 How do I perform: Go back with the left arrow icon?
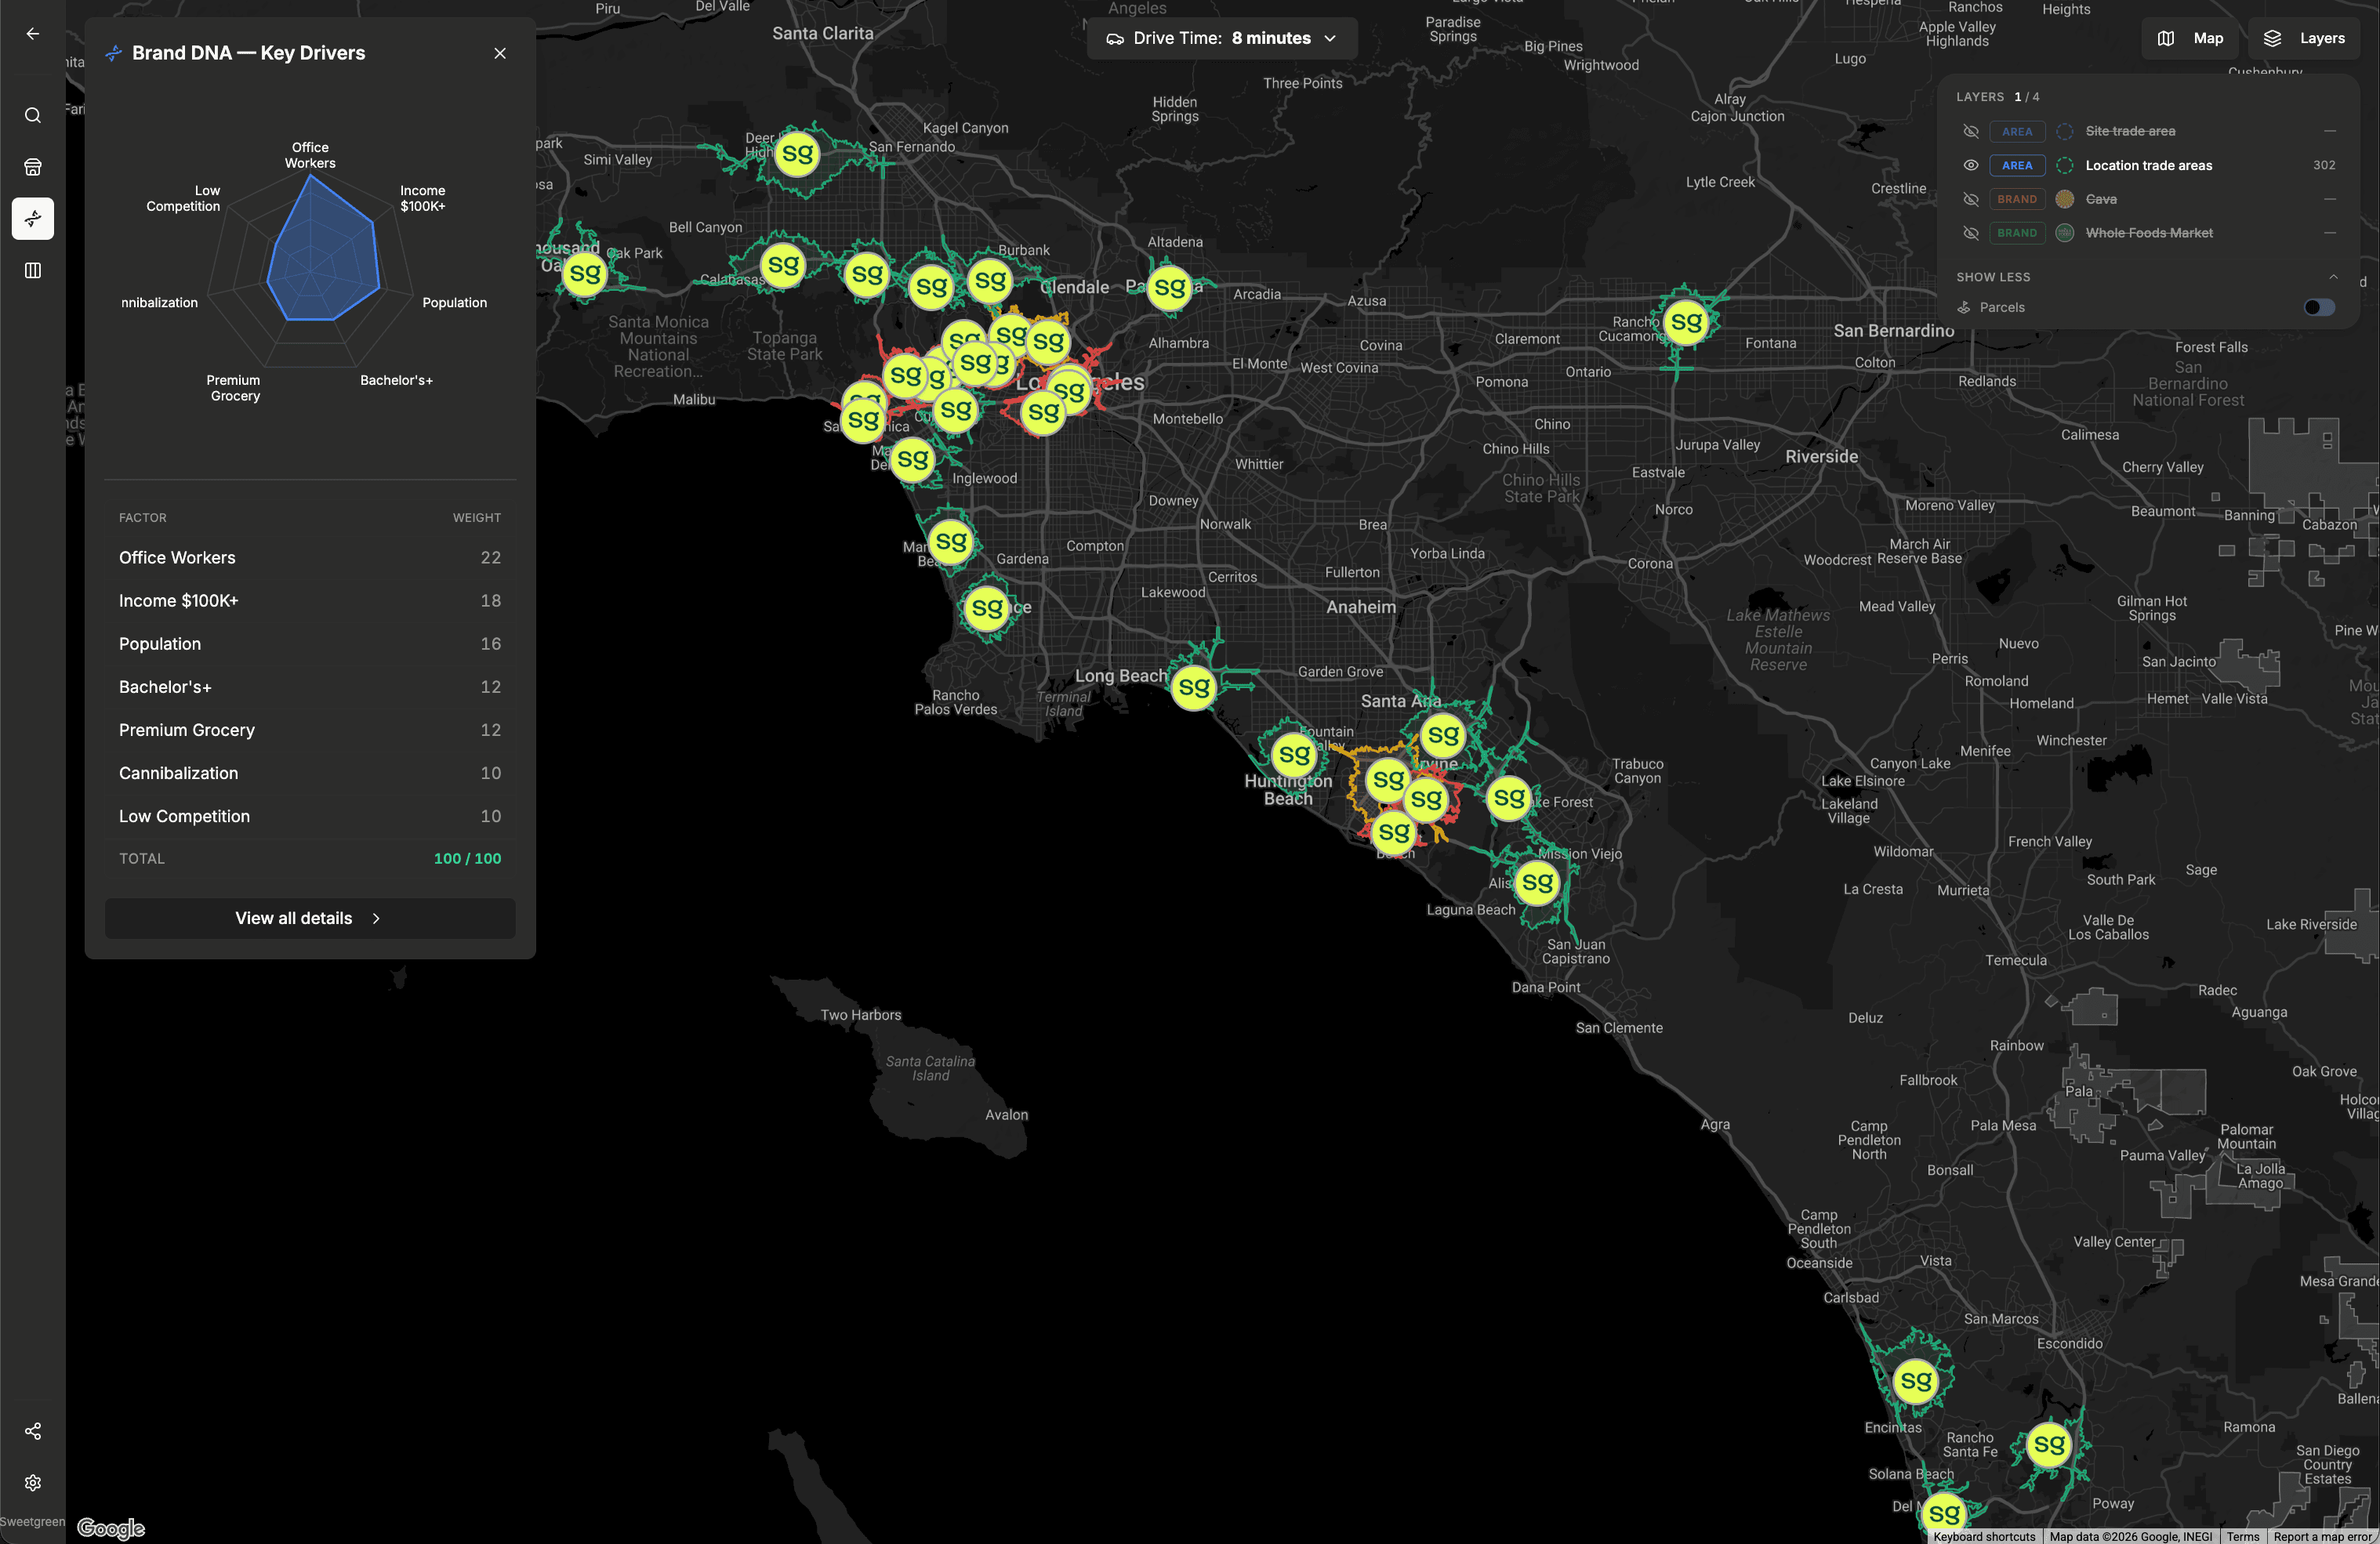point(33,34)
